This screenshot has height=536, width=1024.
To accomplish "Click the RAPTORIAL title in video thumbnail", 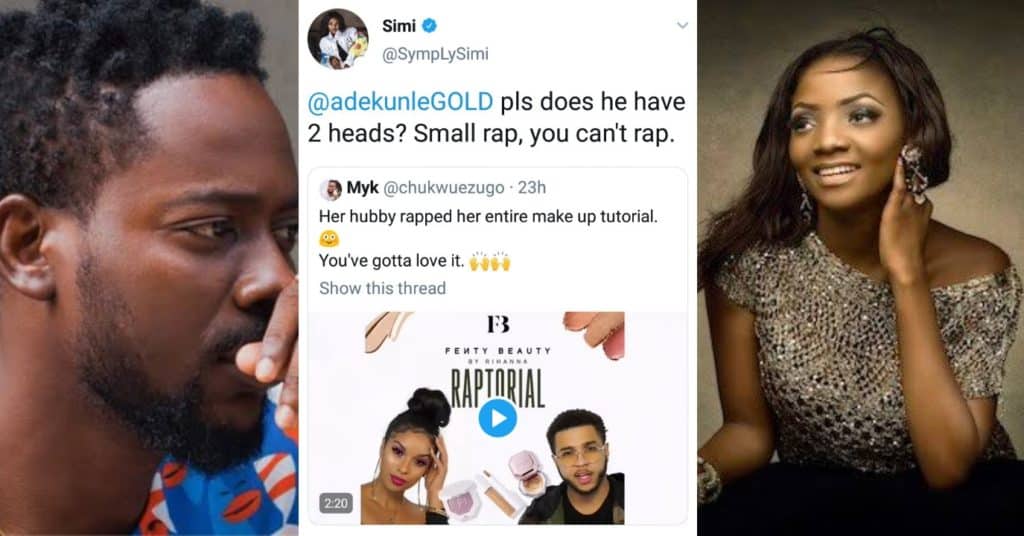I will [x=498, y=387].
